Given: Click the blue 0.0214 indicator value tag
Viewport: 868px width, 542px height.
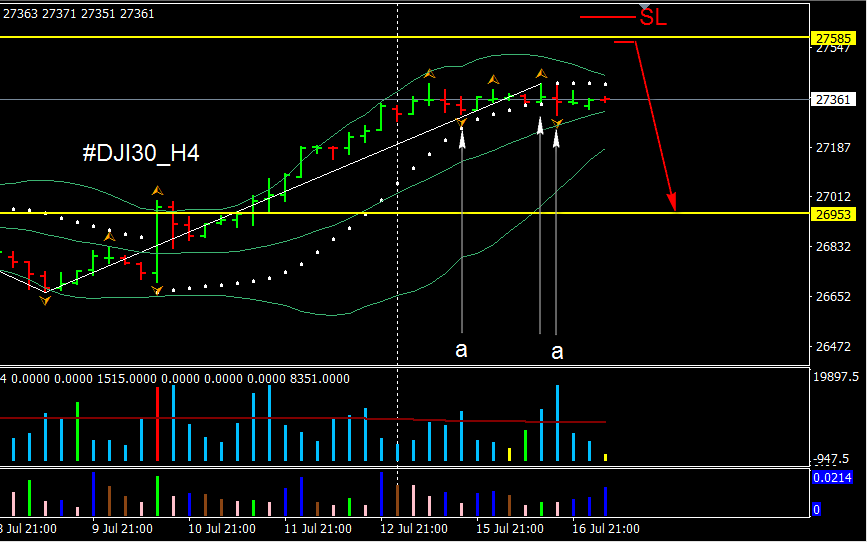Looking at the screenshot, I should tap(832, 477).
